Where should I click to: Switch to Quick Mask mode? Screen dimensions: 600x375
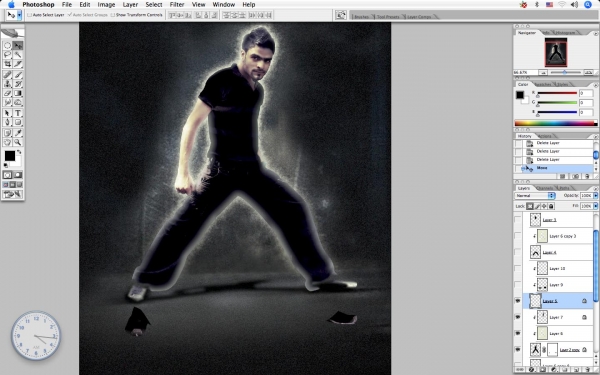(x=18, y=175)
